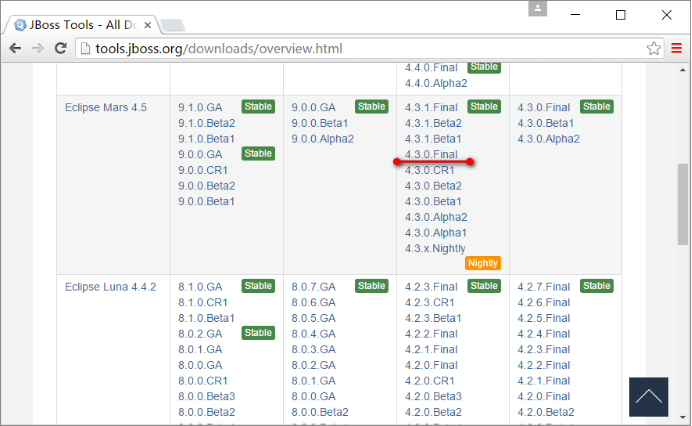692x426 pixels.
Task: Reload the page with the refresh icon
Action: click(x=60, y=48)
